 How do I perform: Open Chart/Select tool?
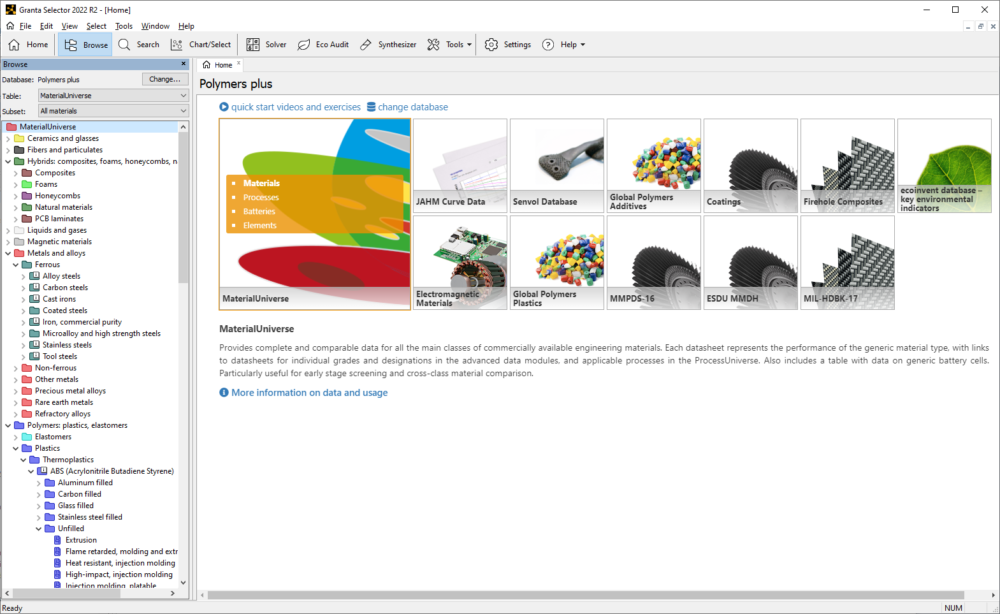click(201, 45)
